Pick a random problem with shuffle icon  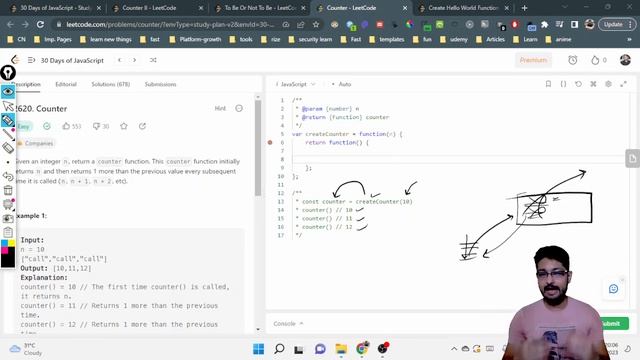(153, 60)
